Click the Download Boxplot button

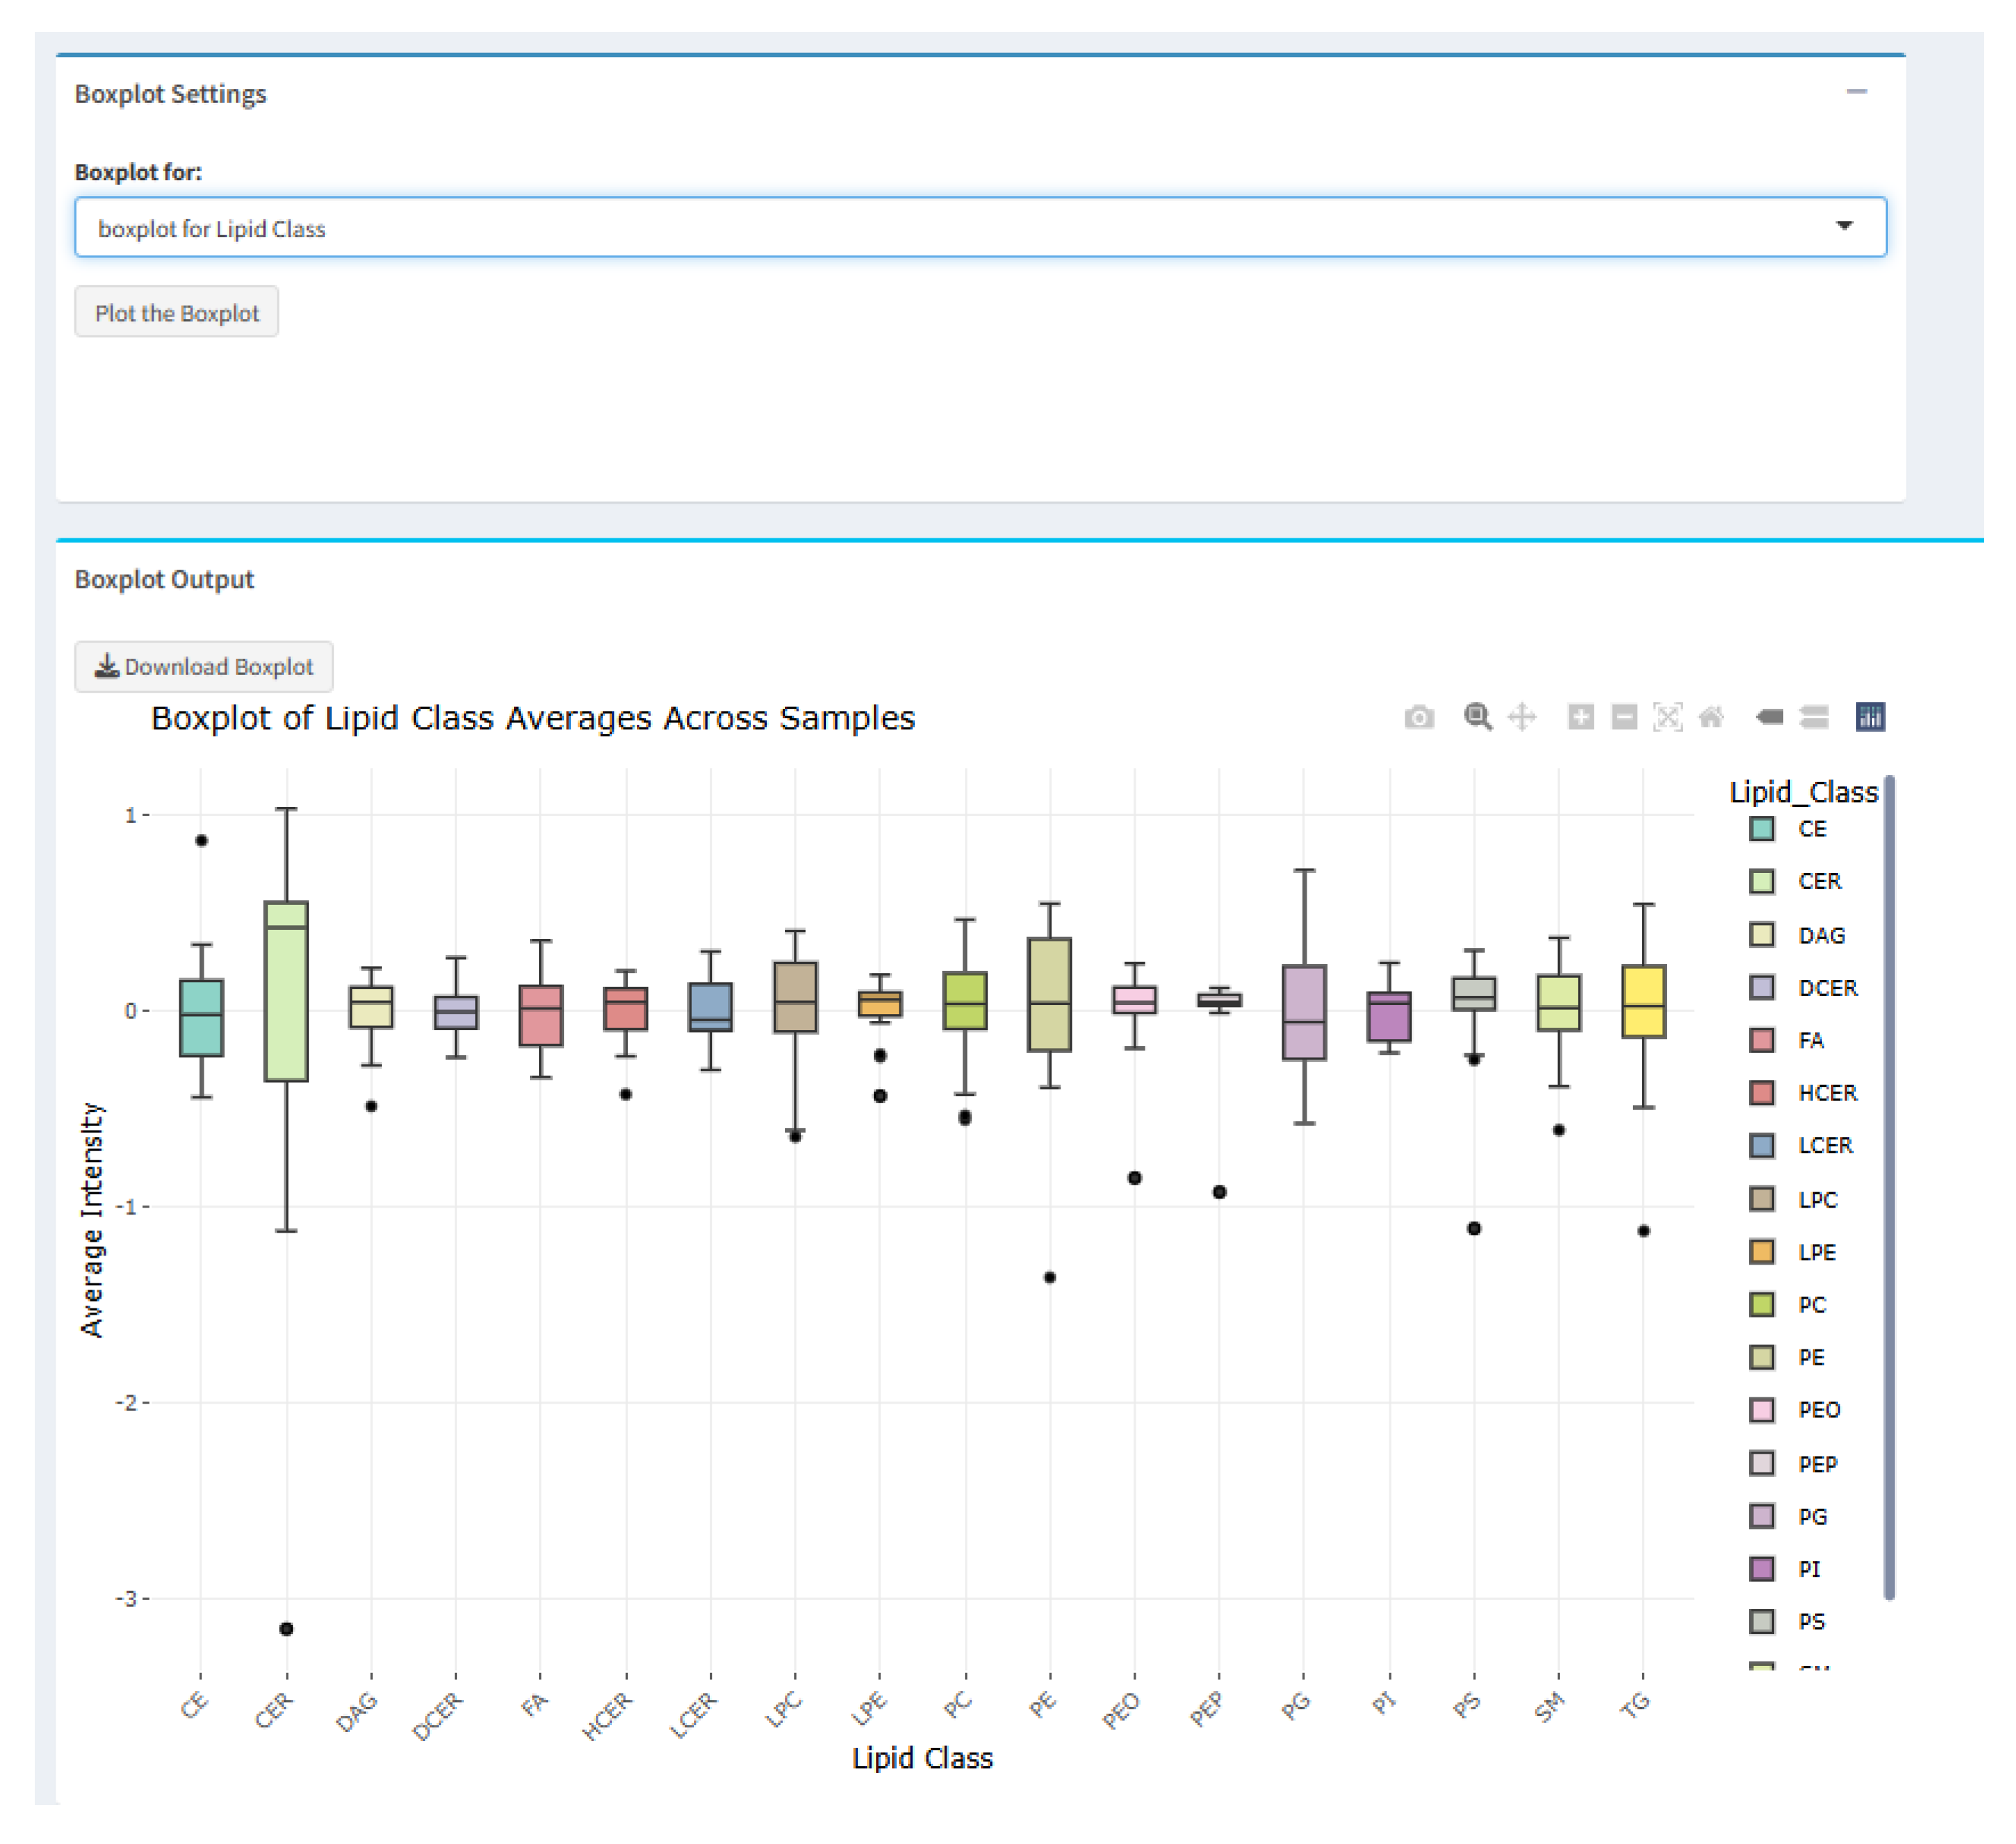coord(204,666)
